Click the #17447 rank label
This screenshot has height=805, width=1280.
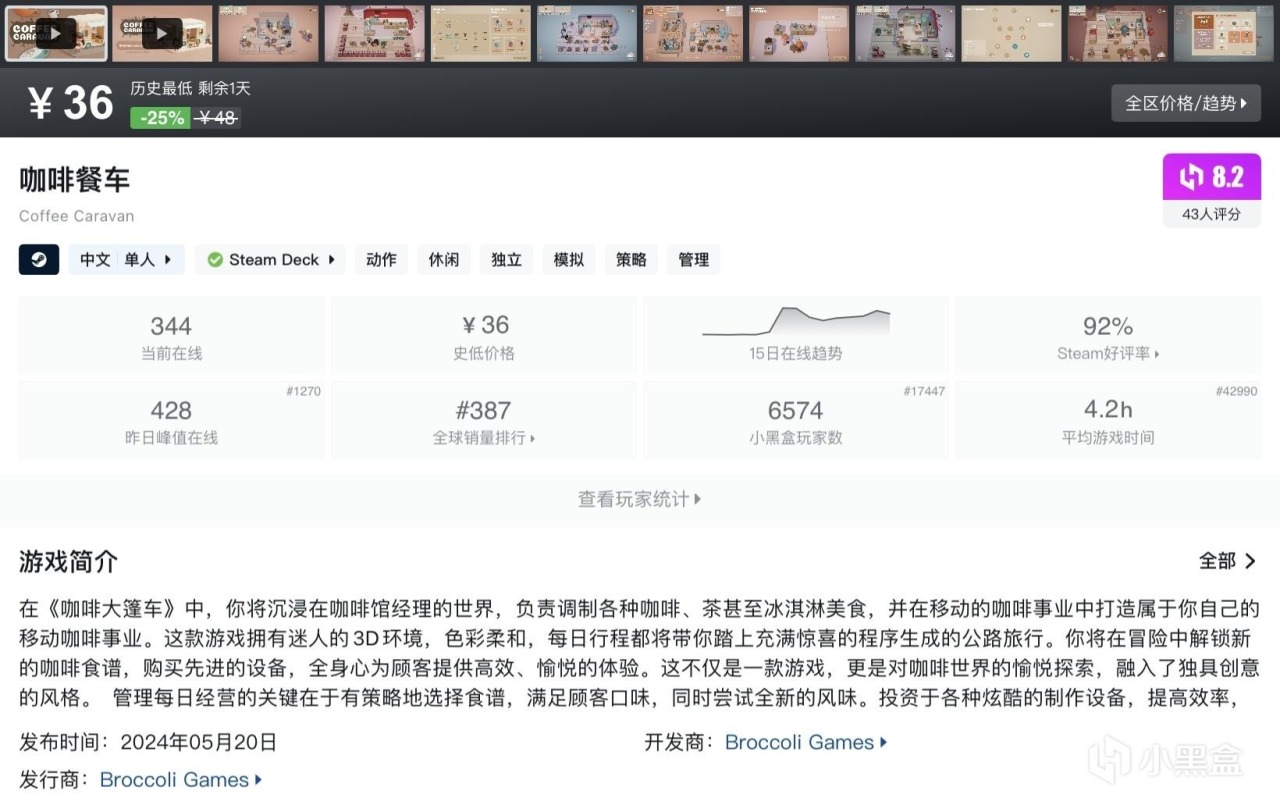point(924,391)
